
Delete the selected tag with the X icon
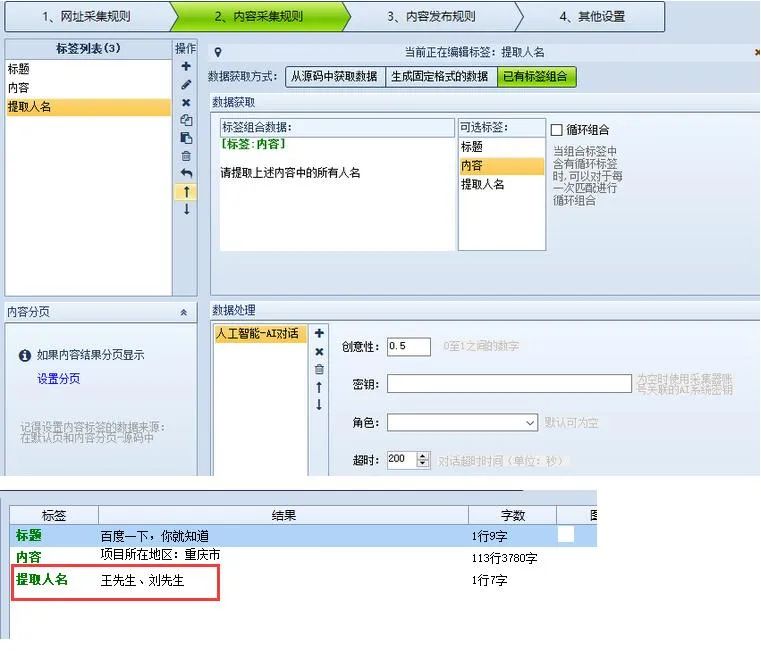186,102
